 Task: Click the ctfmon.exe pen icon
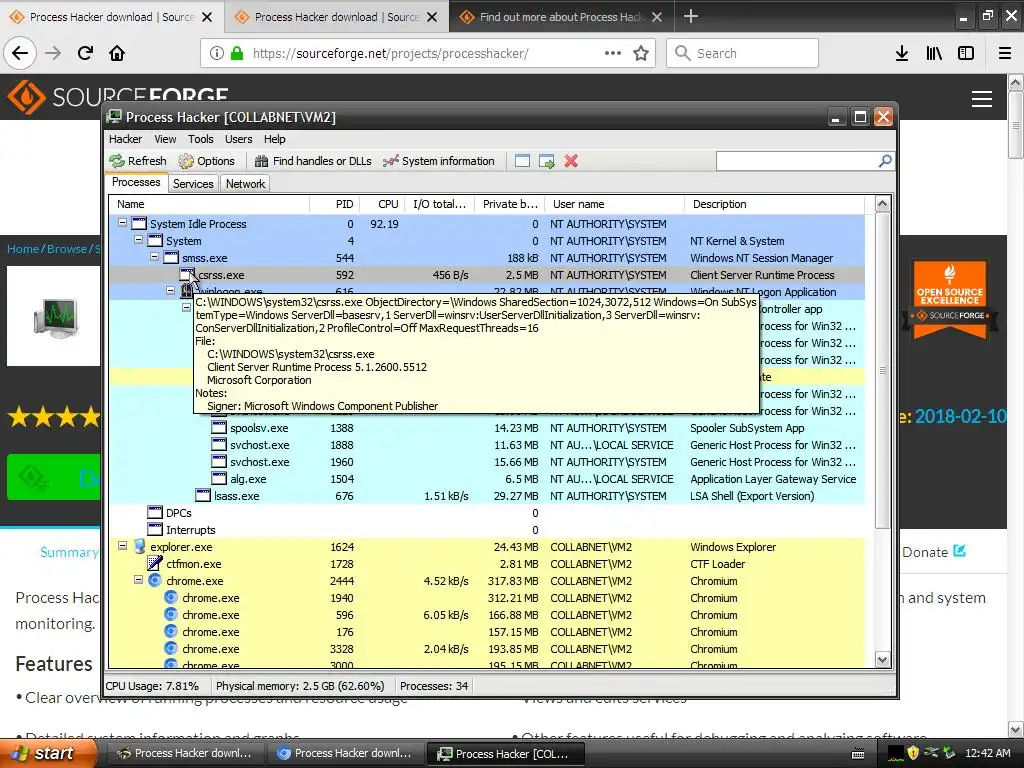[155, 563]
